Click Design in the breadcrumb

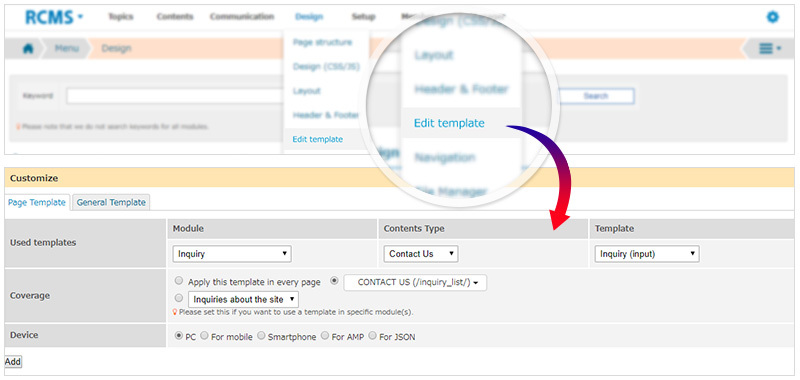(116, 48)
